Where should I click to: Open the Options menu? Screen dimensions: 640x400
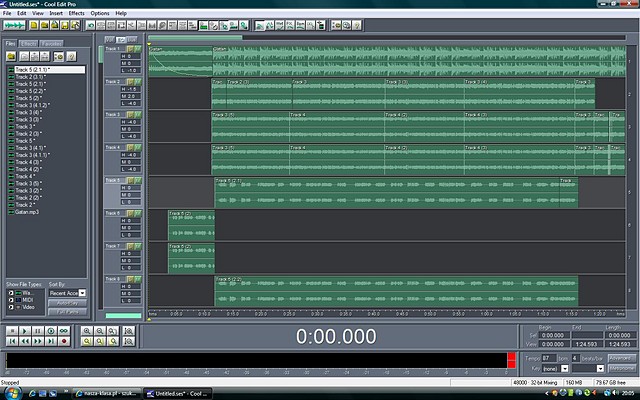pyautogui.click(x=100, y=13)
